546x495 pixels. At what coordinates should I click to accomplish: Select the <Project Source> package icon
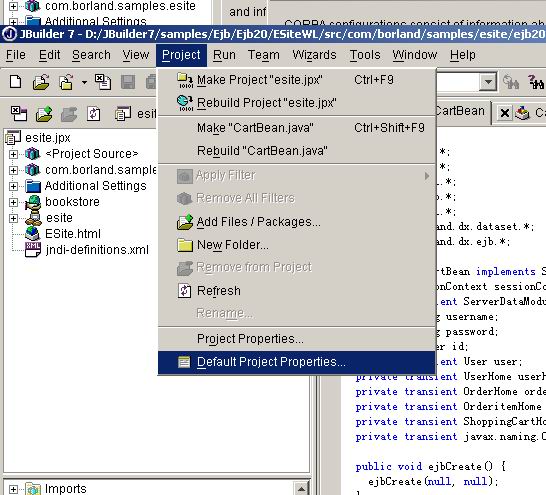coord(32,154)
